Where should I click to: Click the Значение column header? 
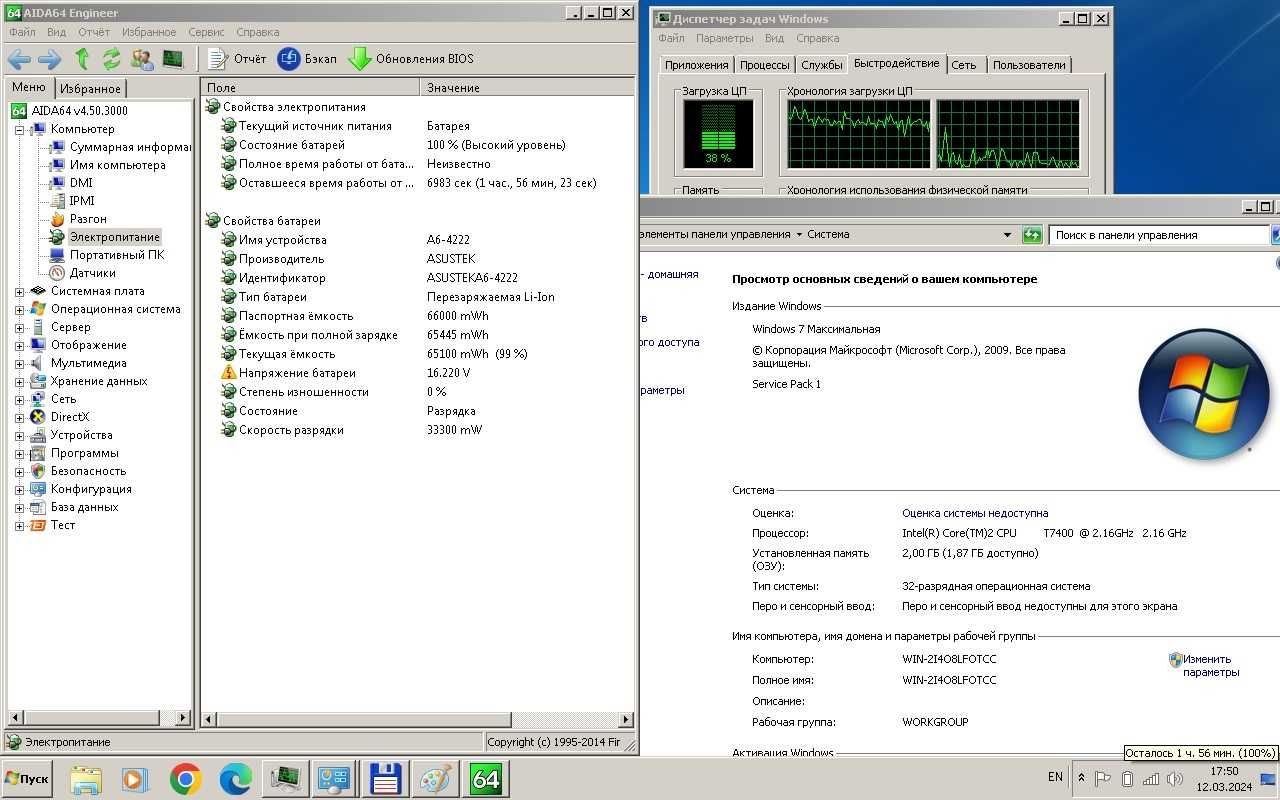527,88
